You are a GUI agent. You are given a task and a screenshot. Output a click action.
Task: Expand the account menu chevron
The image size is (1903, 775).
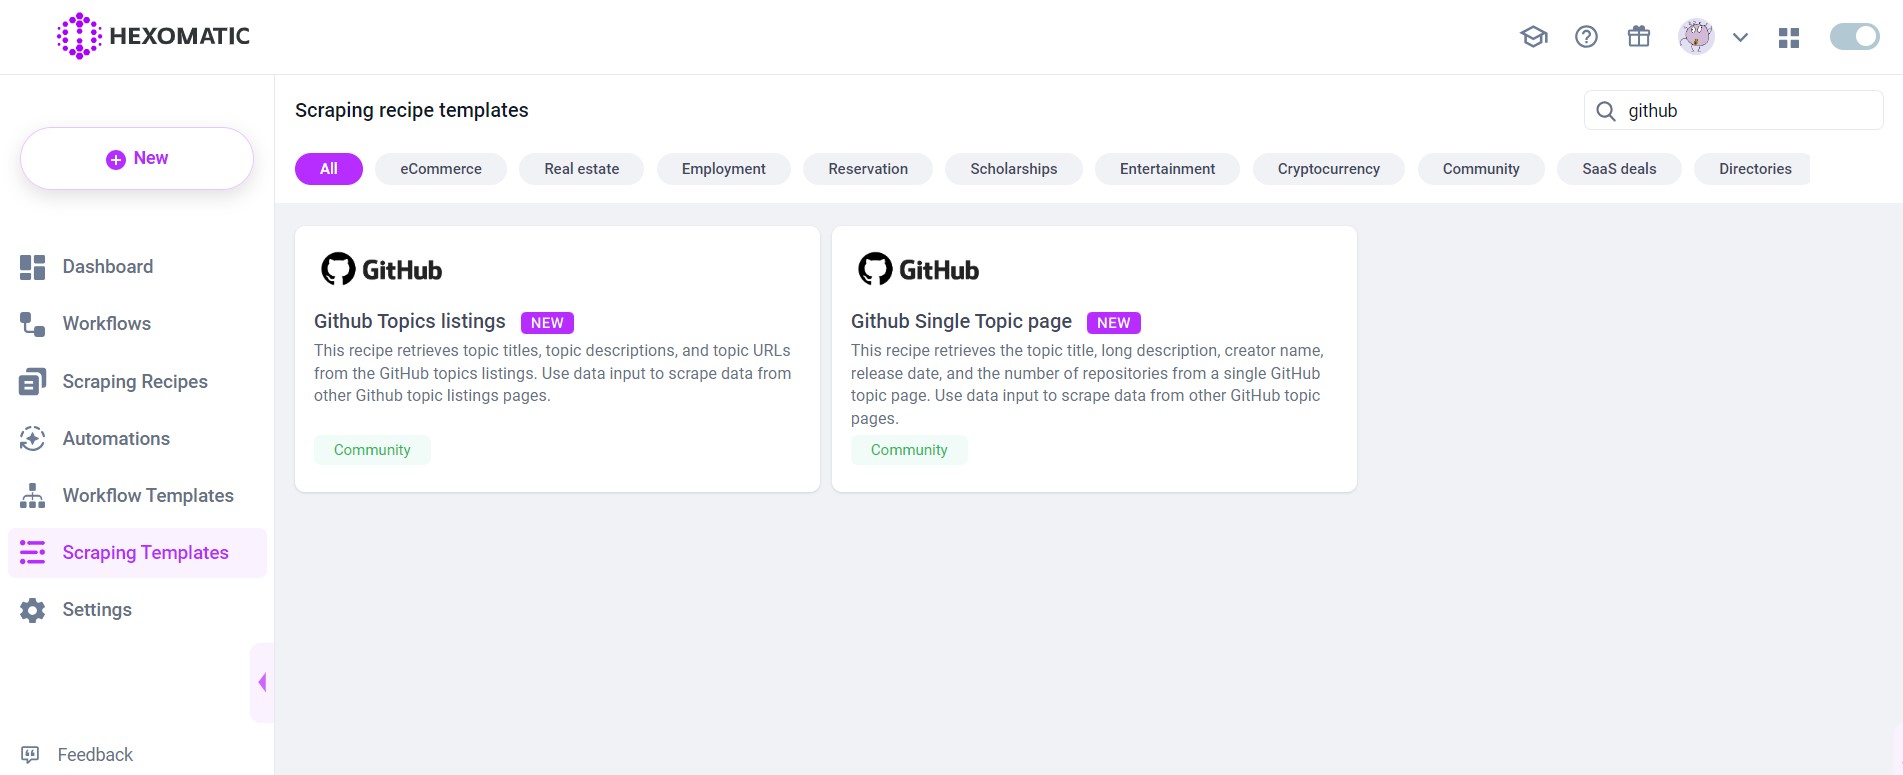coord(1740,37)
